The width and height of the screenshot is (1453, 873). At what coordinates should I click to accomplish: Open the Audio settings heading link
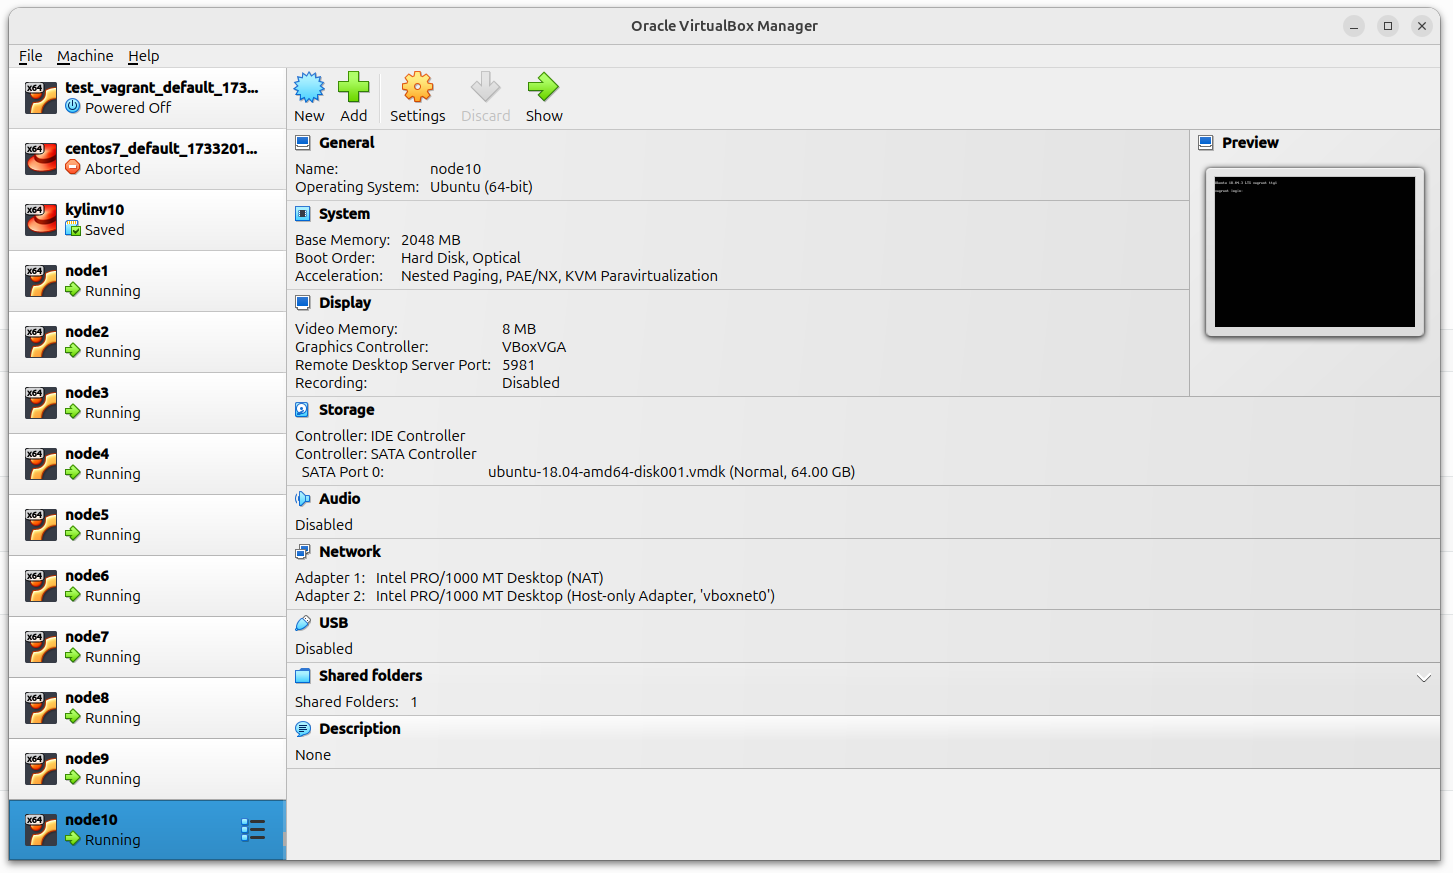[x=339, y=499]
